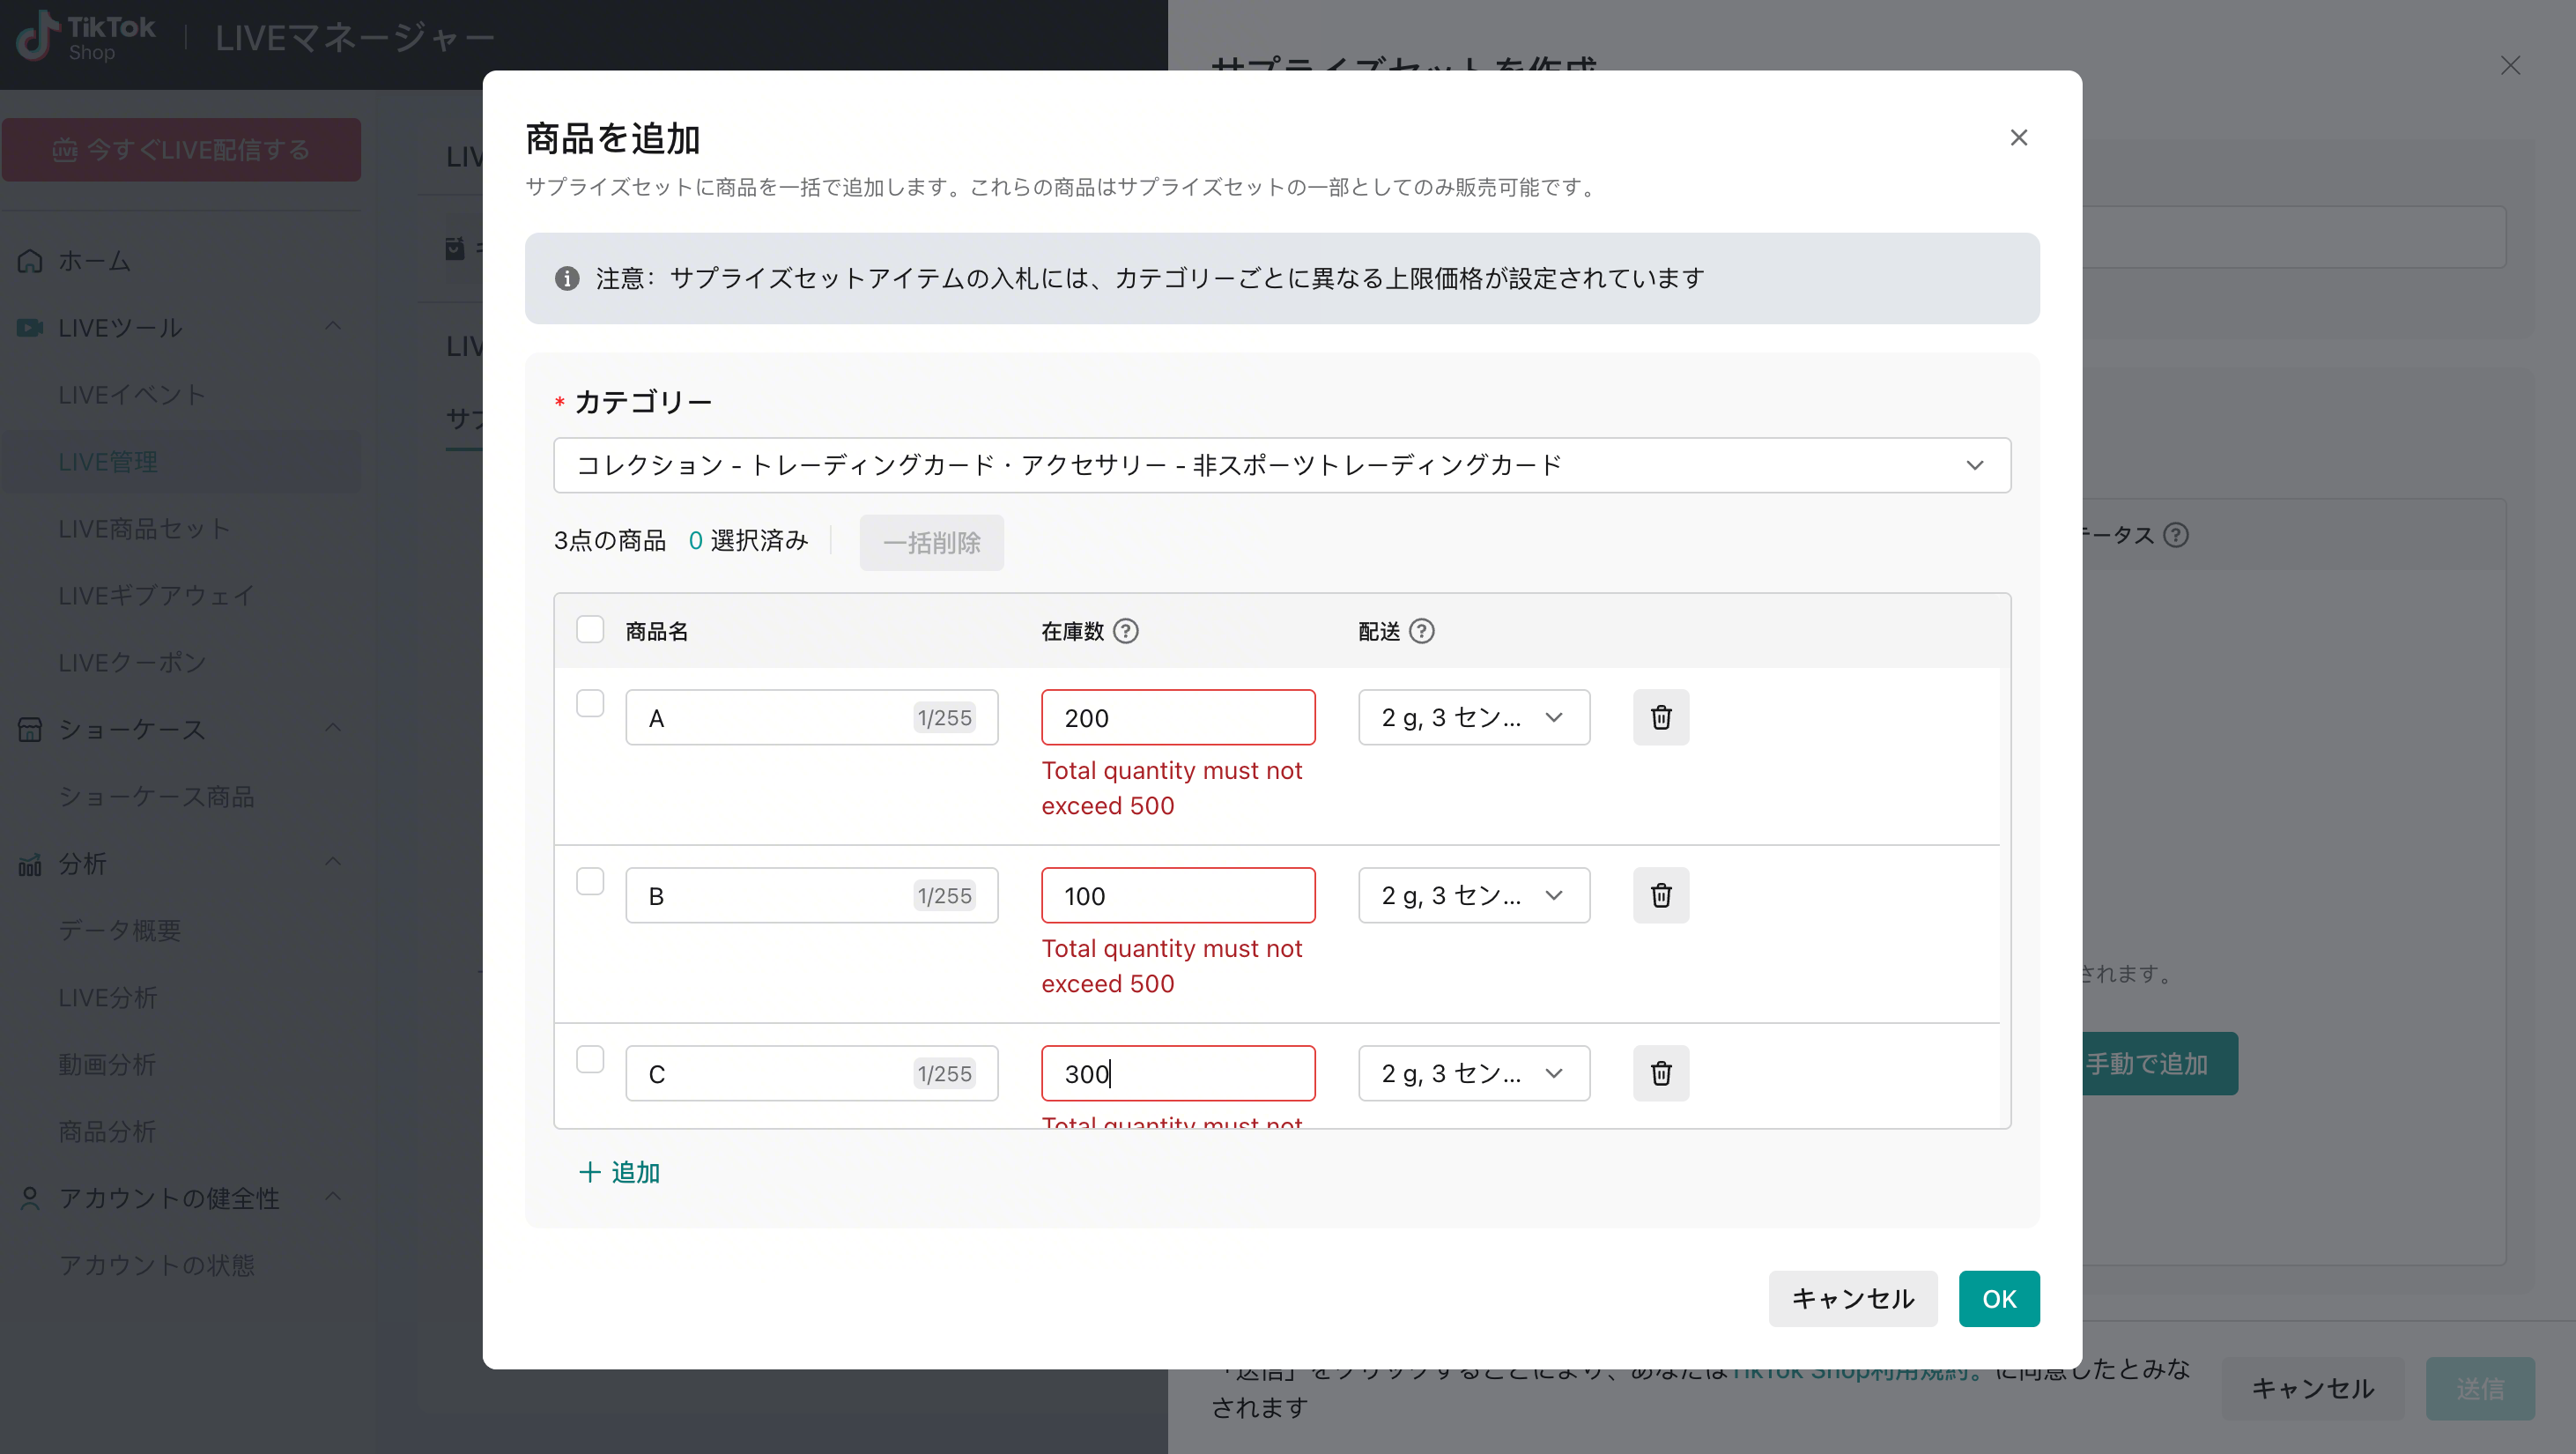Click the 配送 help question mark icon
The height and width of the screenshot is (1454, 2576).
pos(1421,631)
